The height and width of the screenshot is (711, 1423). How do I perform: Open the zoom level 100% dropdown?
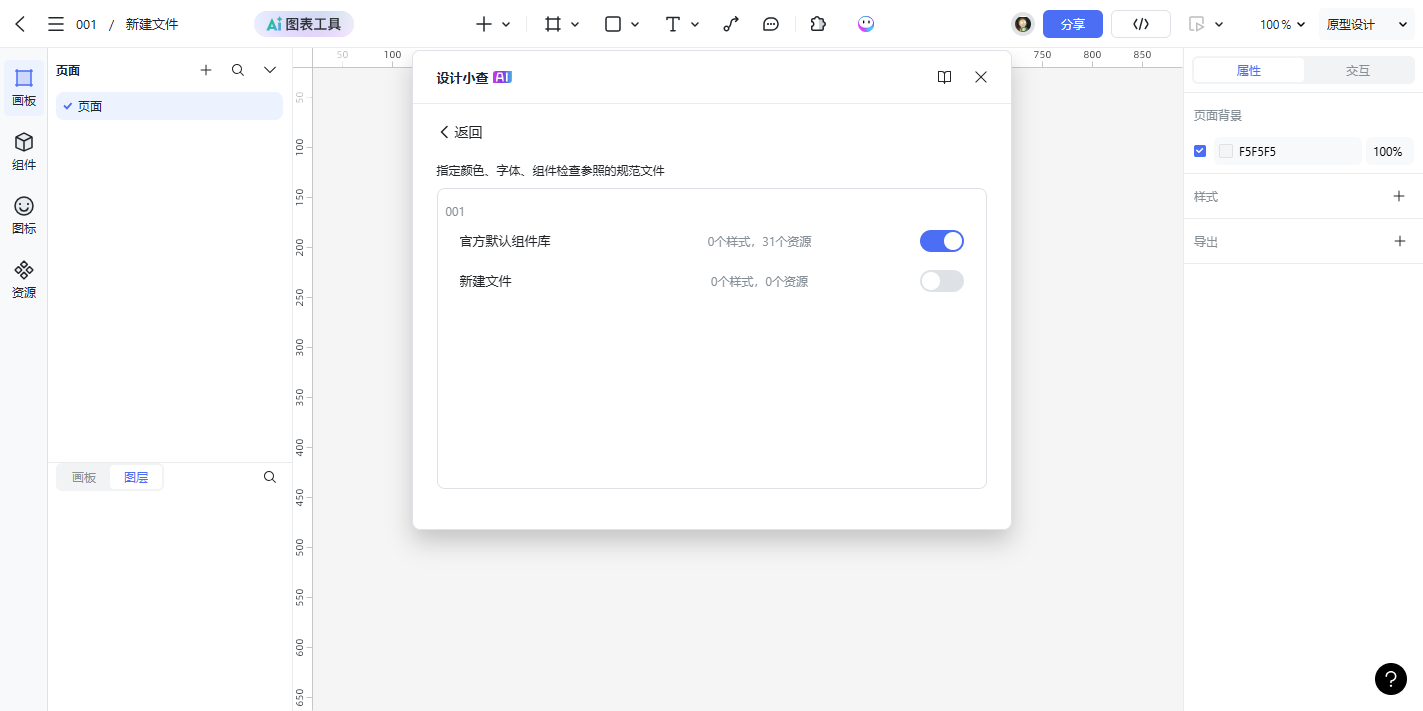(1281, 23)
